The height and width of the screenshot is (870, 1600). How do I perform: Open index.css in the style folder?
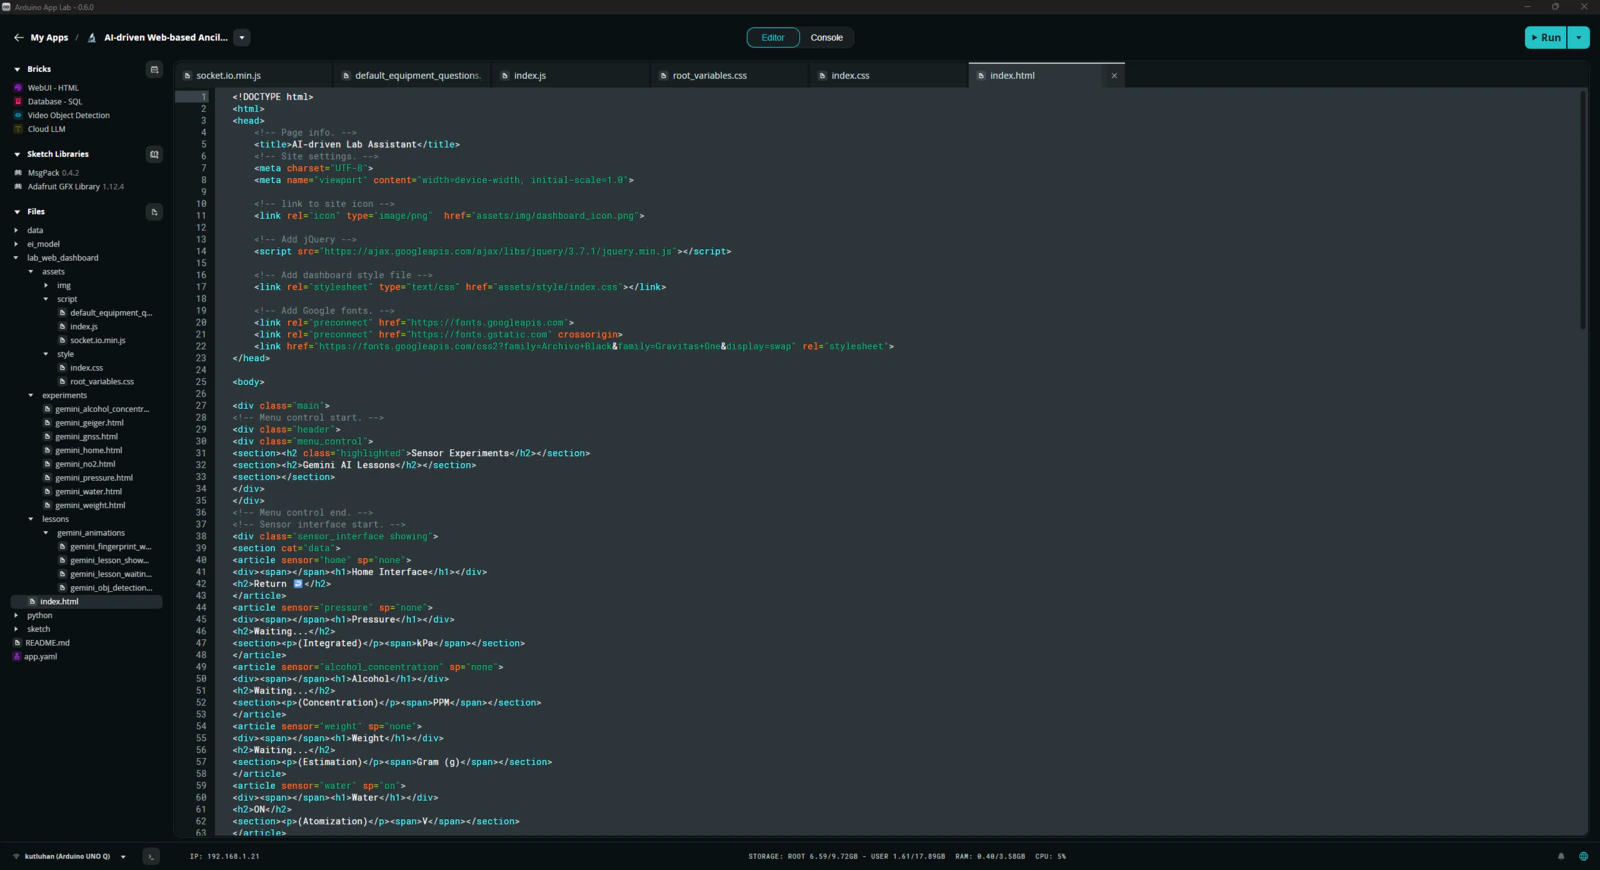click(81, 368)
